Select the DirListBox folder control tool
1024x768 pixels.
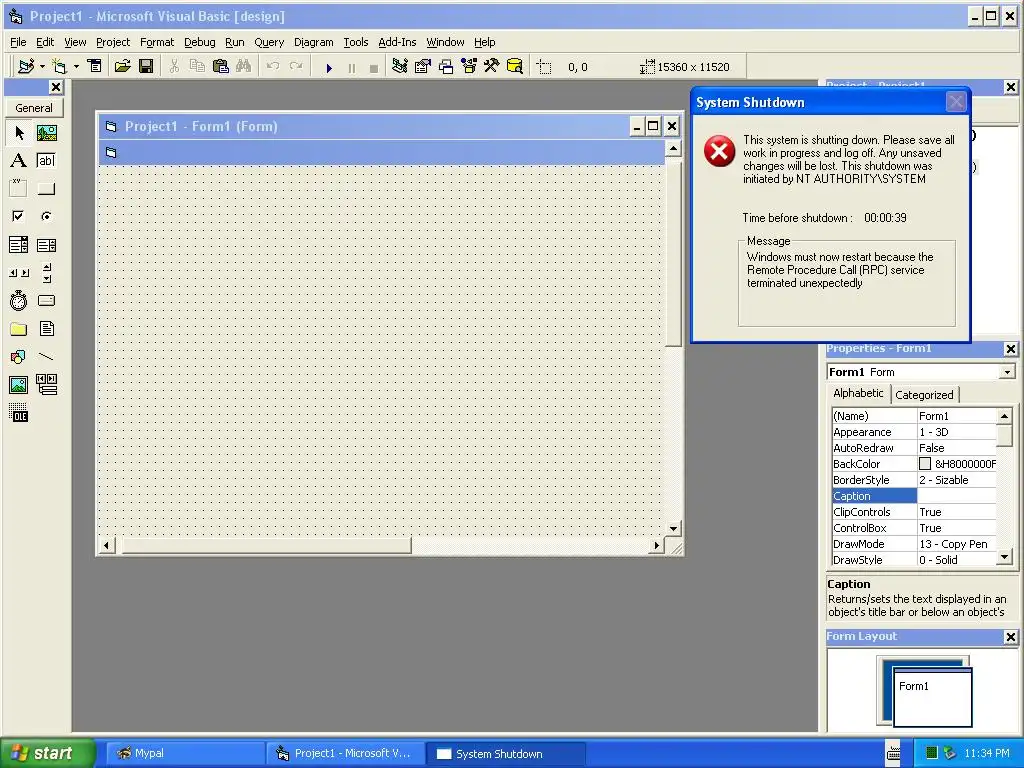18,328
